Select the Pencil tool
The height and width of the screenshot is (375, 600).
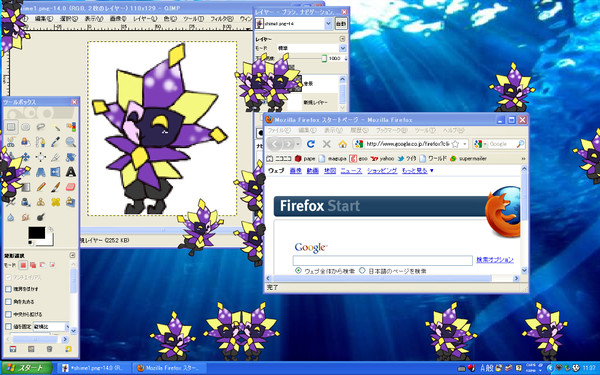(41, 187)
